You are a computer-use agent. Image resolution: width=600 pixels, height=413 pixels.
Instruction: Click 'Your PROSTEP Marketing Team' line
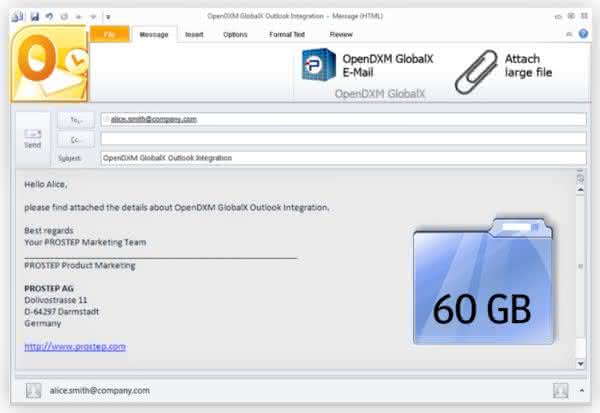click(x=85, y=243)
